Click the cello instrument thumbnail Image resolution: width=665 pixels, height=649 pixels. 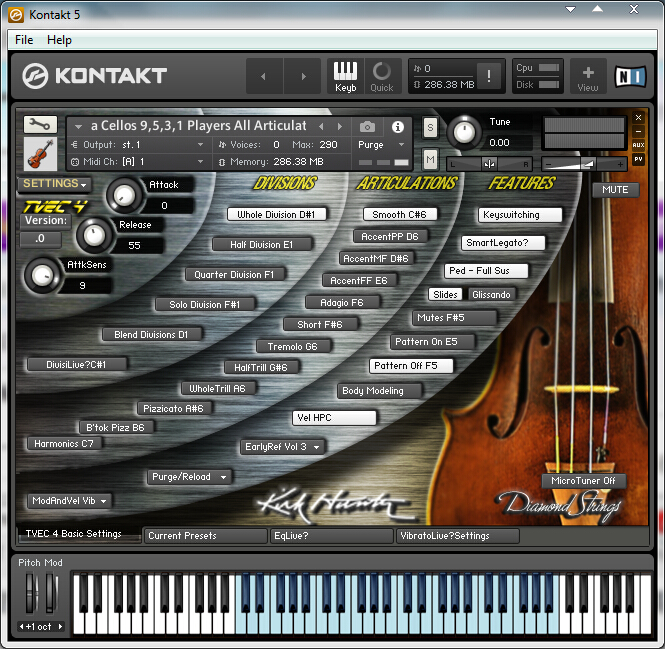coord(40,154)
